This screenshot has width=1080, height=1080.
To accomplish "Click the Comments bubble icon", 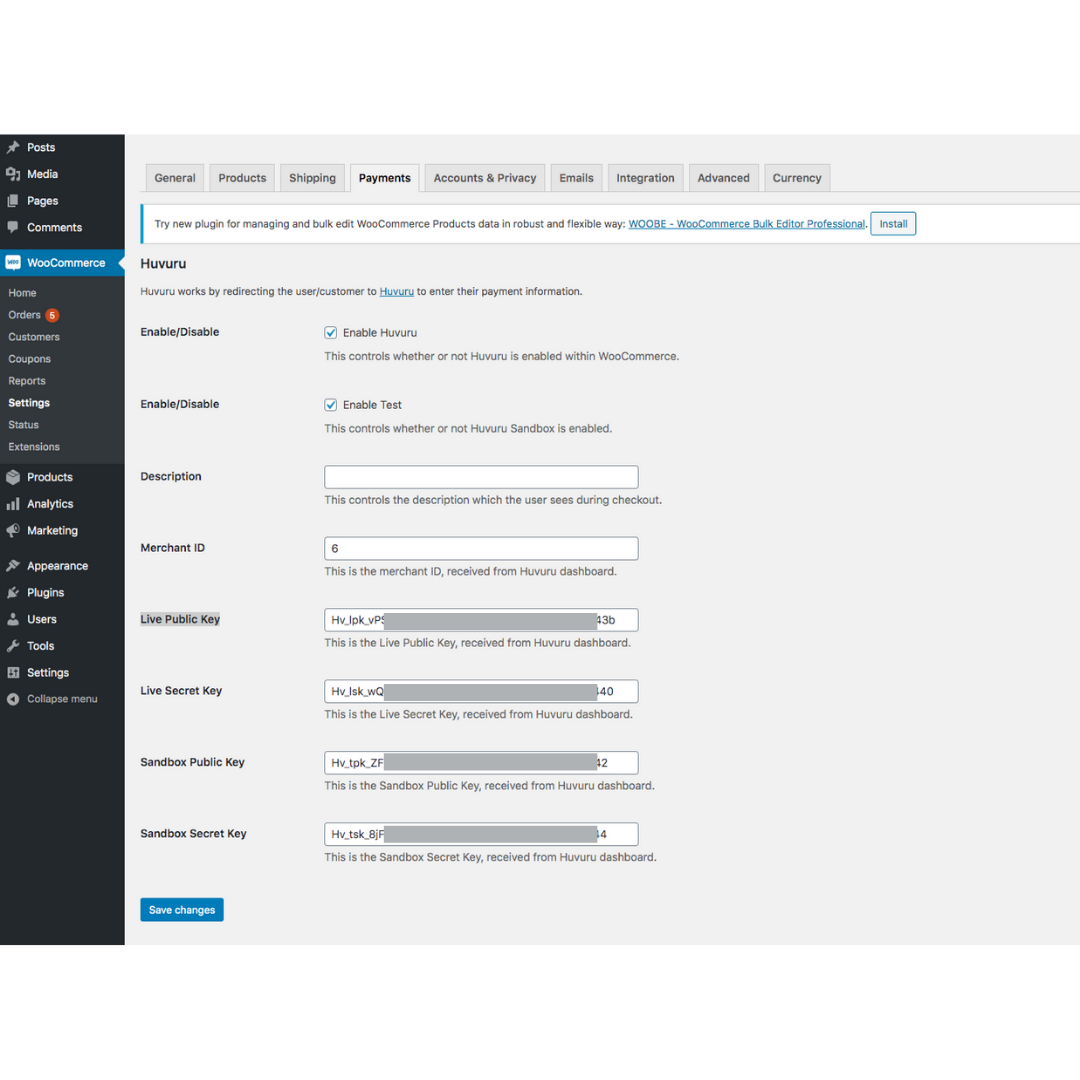I will pyautogui.click(x=13, y=227).
